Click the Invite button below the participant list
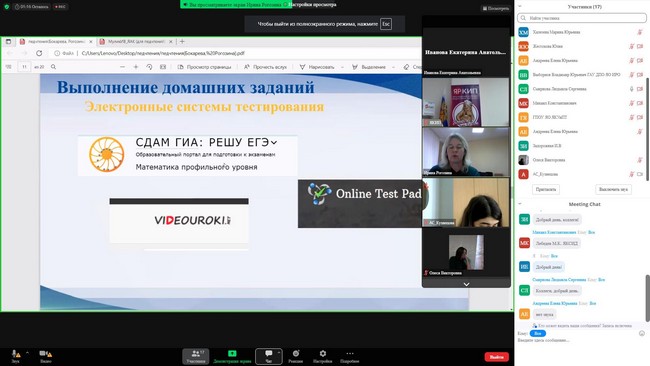 [546, 189]
